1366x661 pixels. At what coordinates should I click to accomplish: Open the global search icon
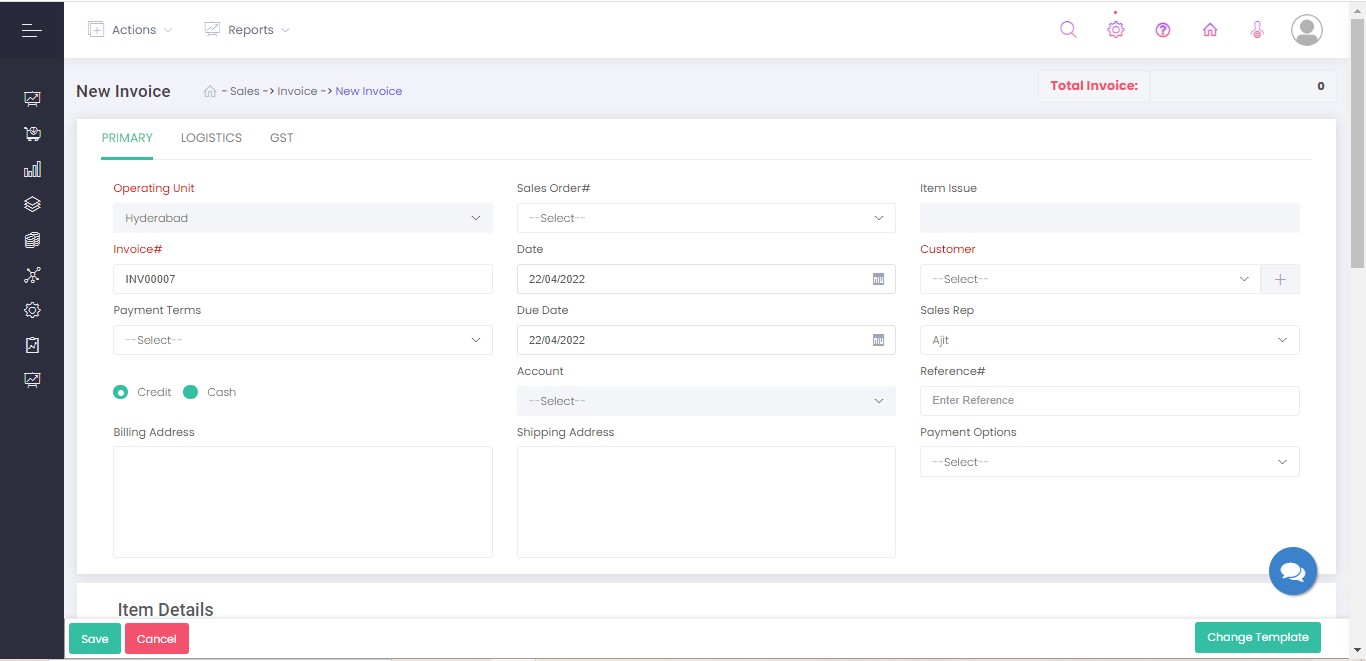[x=1068, y=30]
